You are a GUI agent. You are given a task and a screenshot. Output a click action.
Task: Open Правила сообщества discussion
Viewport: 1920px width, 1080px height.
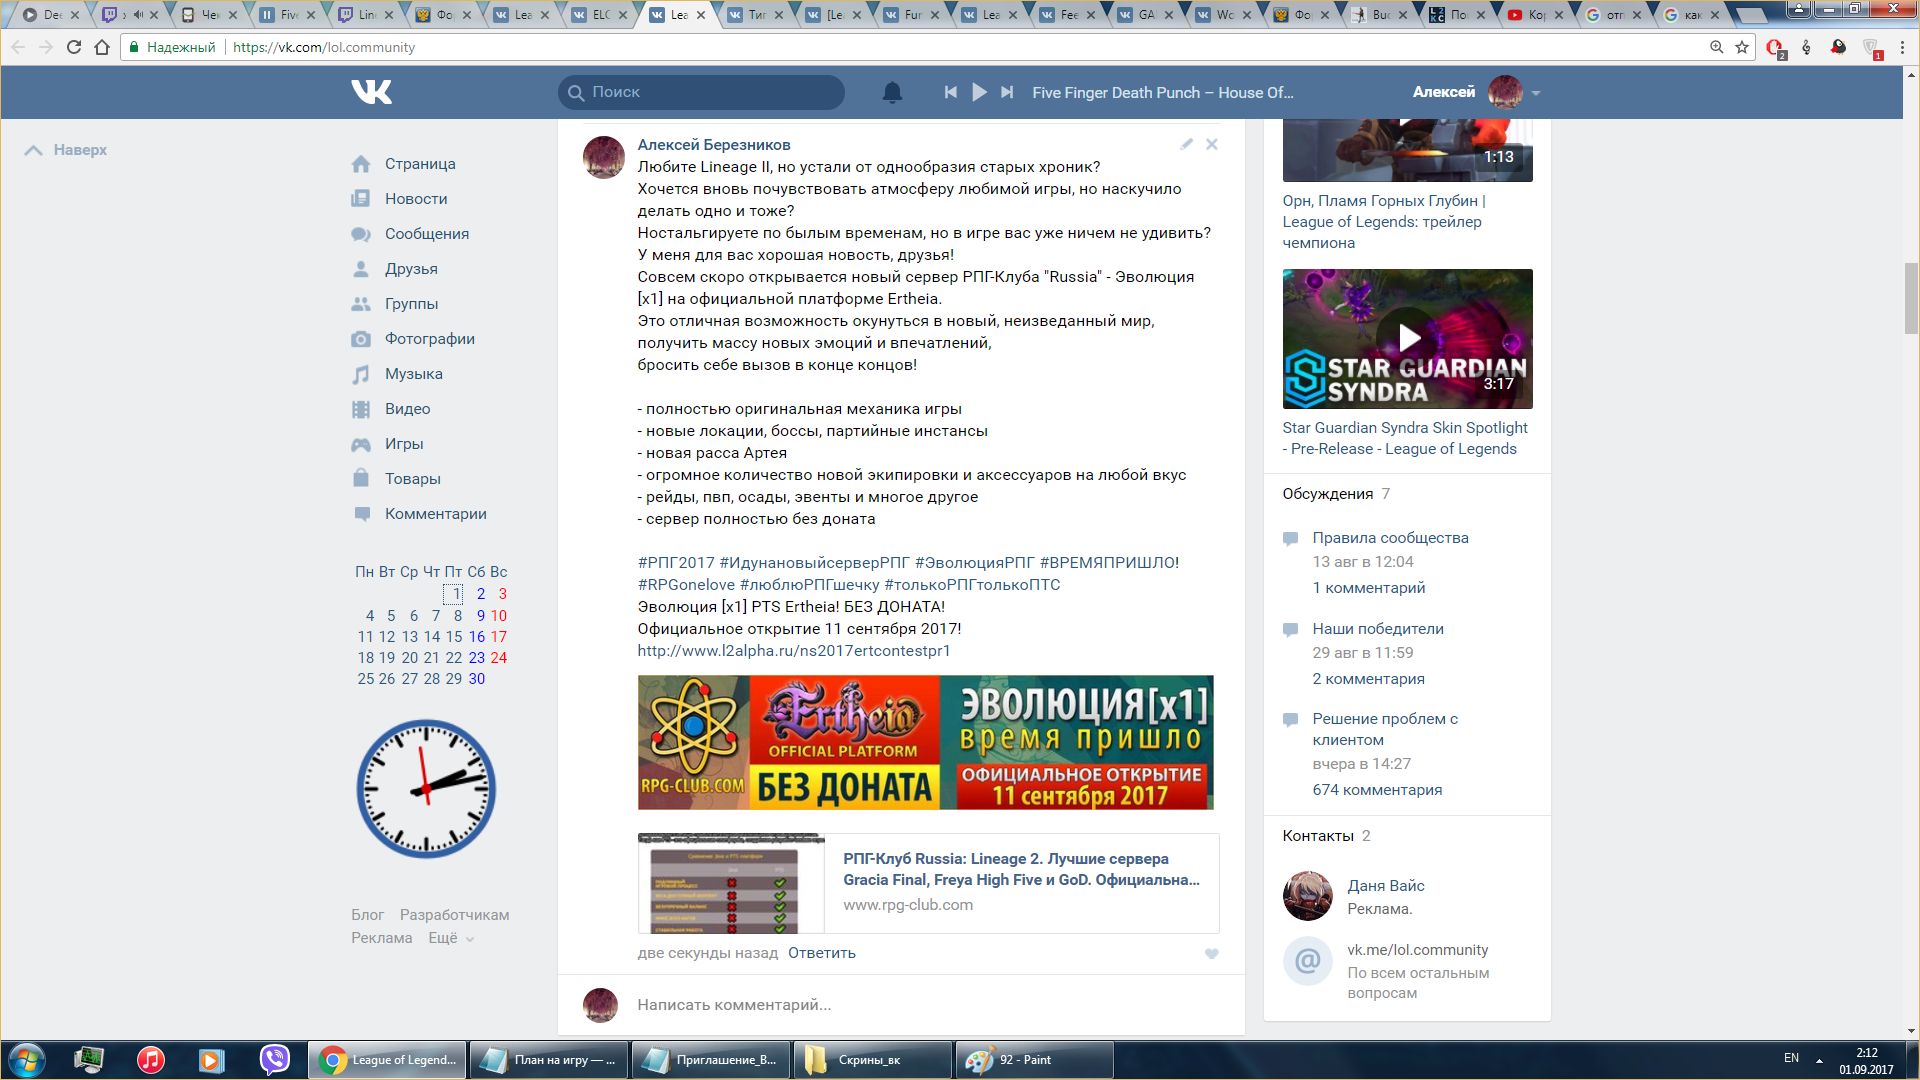(1390, 538)
